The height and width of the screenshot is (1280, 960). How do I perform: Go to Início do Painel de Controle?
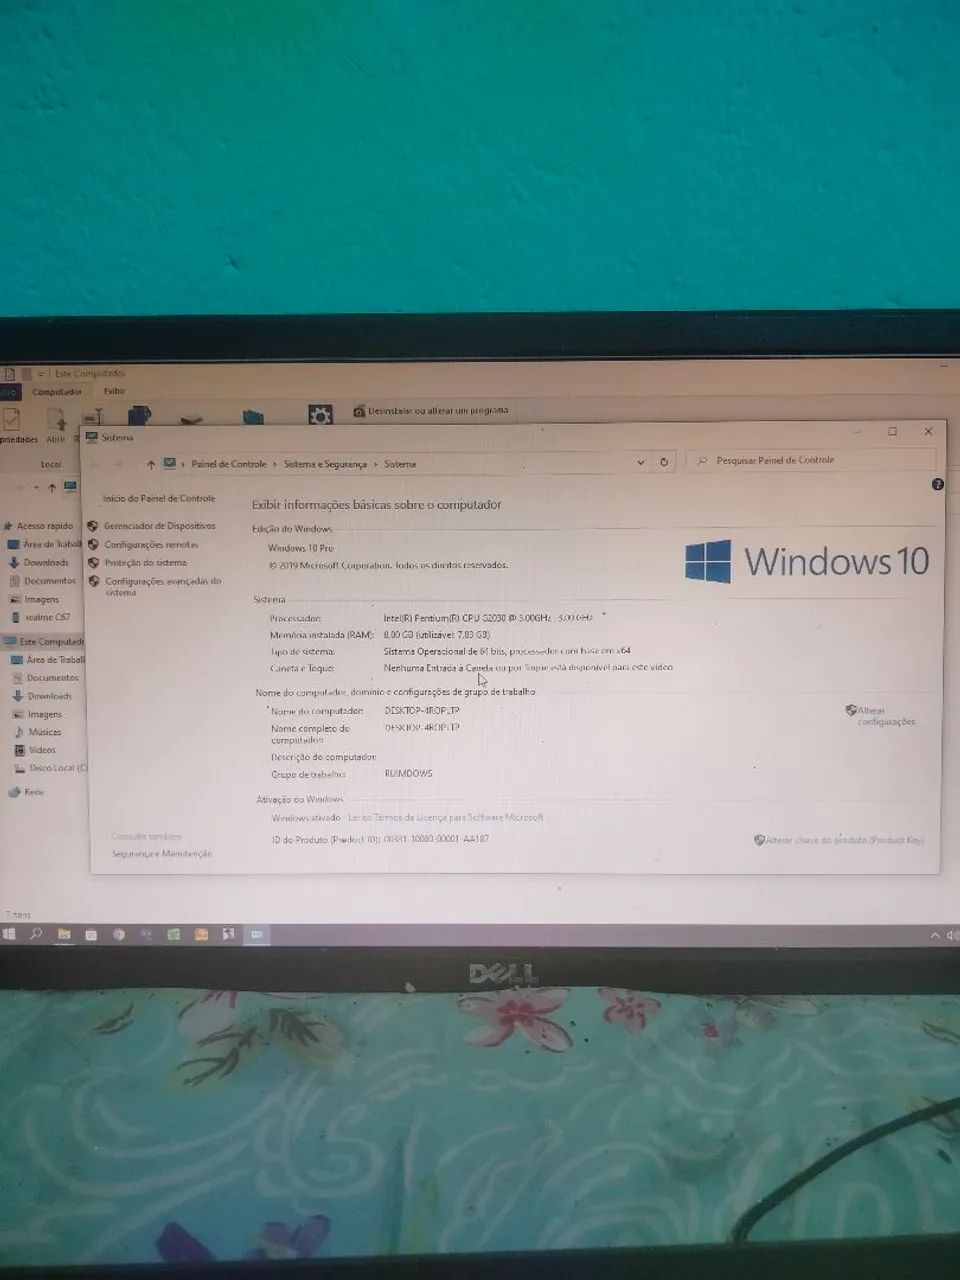158,498
